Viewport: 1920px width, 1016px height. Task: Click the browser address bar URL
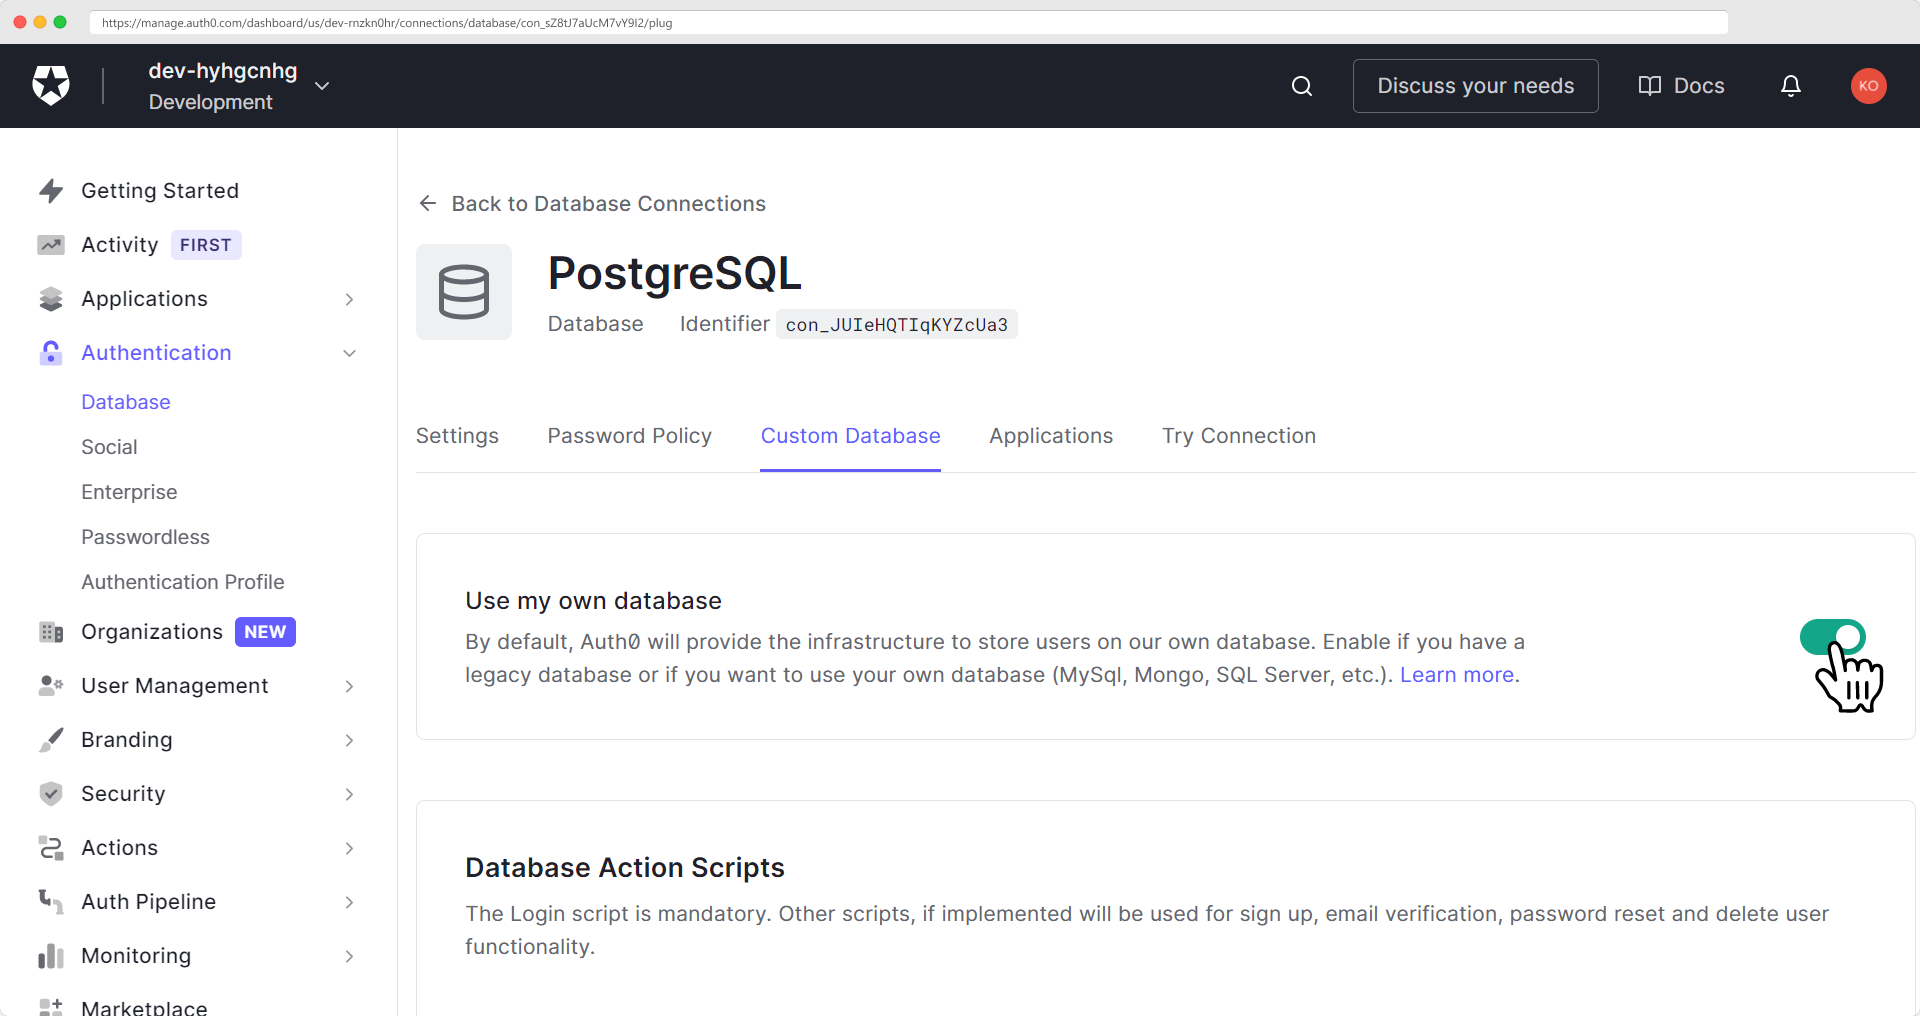908,22
